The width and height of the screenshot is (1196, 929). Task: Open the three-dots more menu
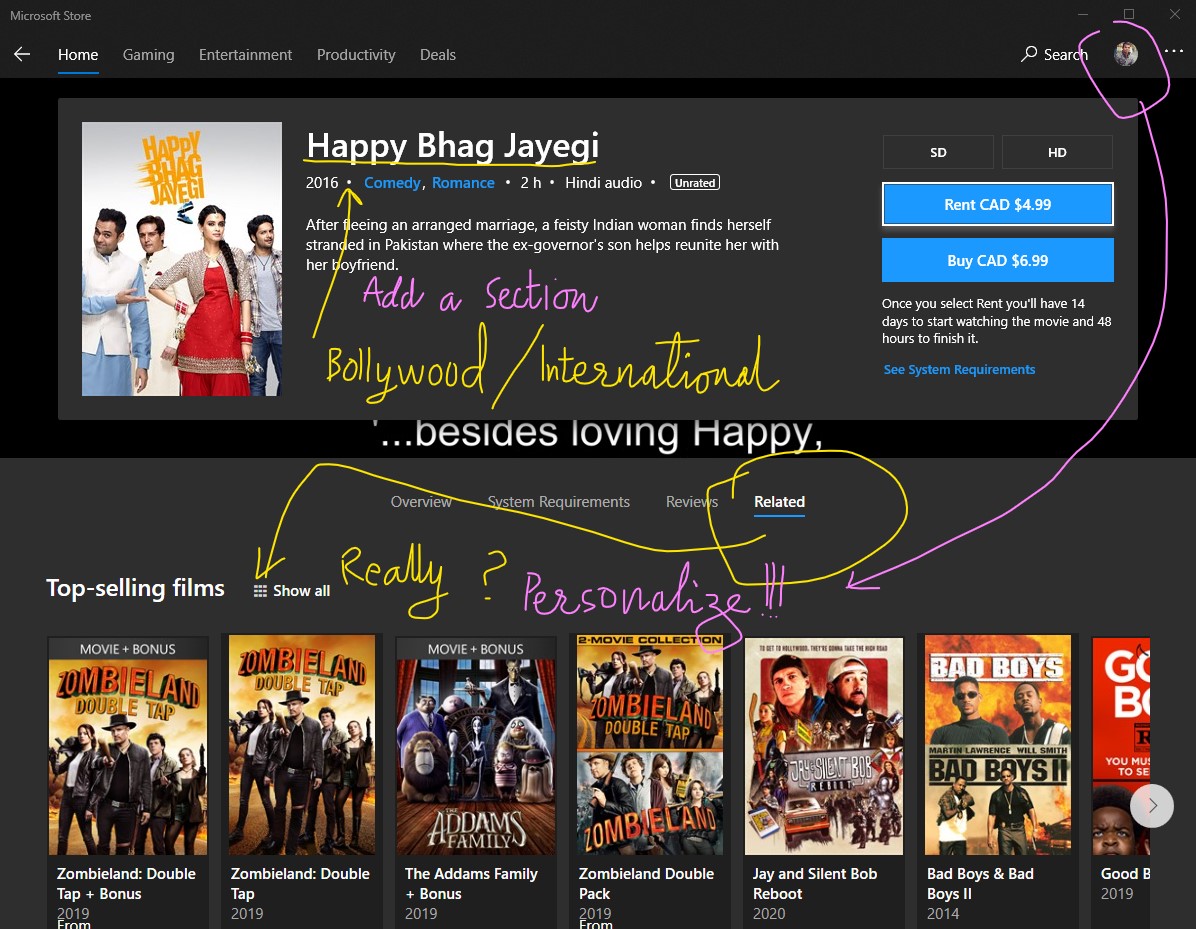1174,51
